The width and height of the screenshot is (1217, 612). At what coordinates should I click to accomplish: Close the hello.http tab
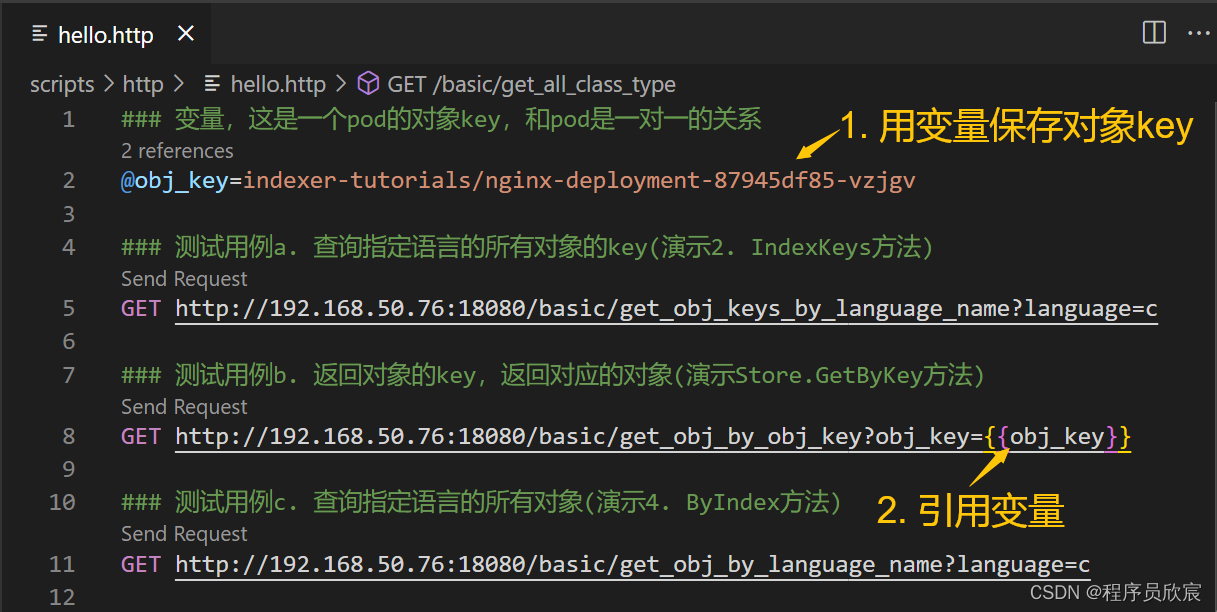(x=185, y=34)
